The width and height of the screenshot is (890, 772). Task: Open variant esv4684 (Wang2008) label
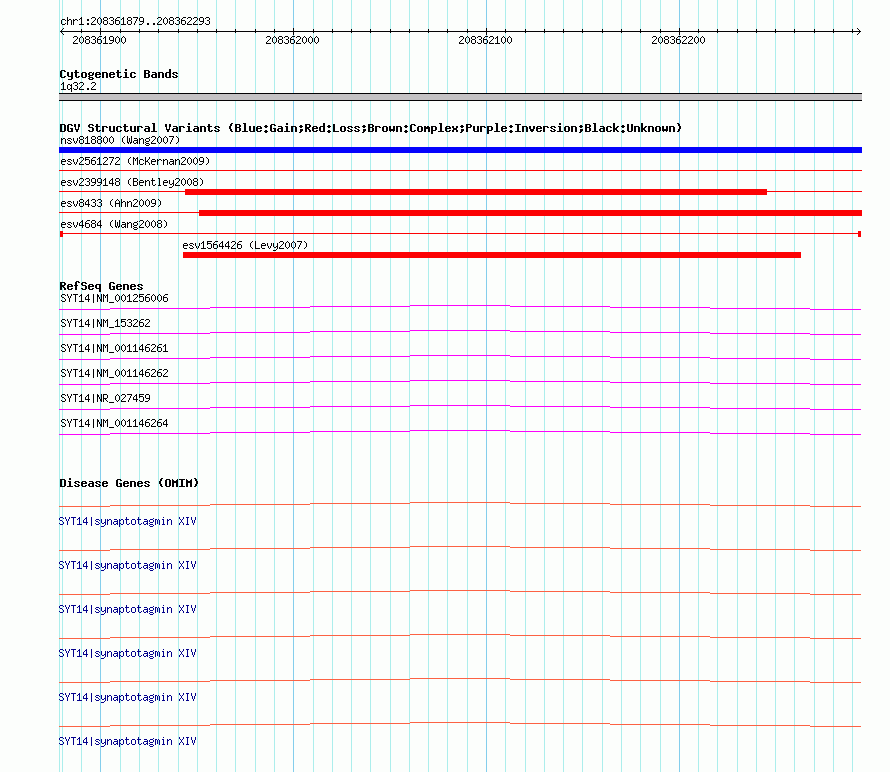coord(114,224)
